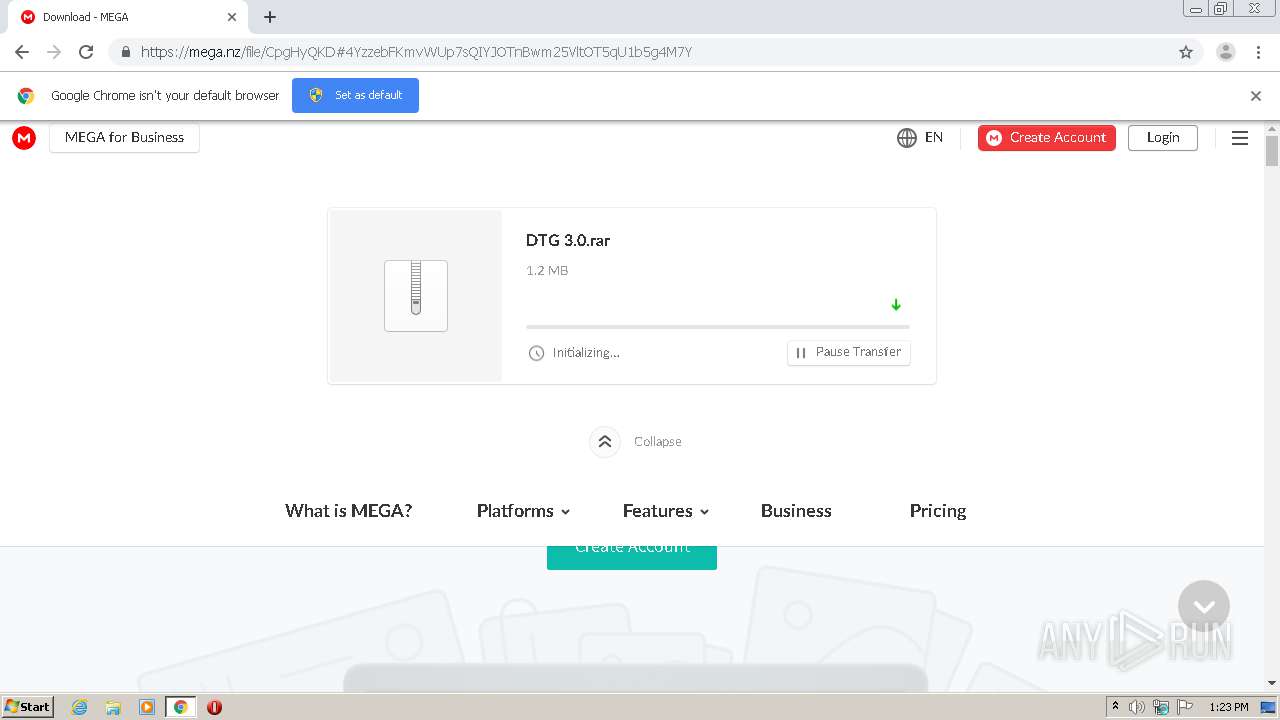Open the hamburger menu on the MEGA page
This screenshot has height=720, width=1280.
[1240, 138]
